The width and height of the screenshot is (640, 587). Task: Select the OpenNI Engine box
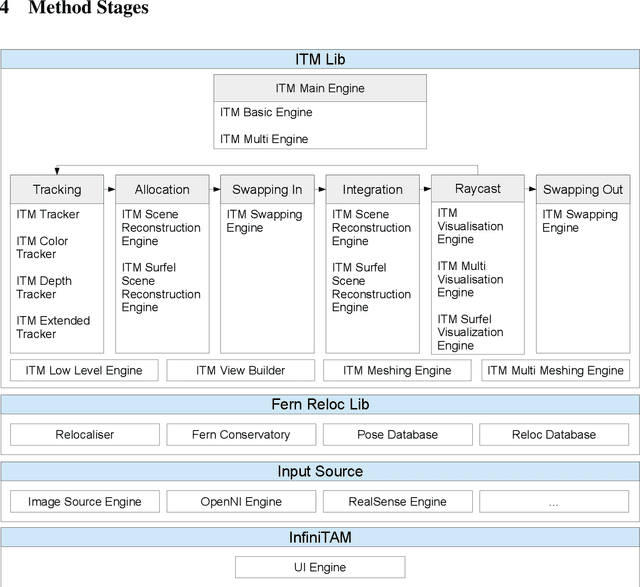[240, 502]
